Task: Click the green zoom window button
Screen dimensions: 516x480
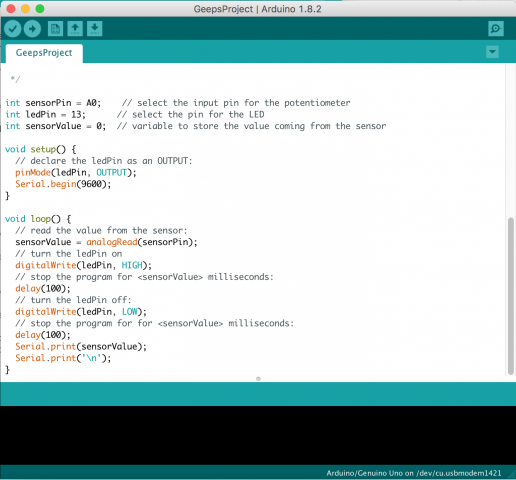Action: (x=40, y=9)
